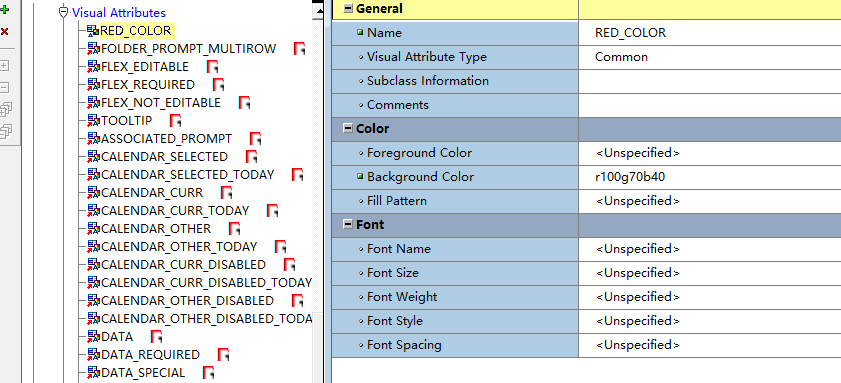
Task: Click the Comments value field
Action: (x=710, y=105)
